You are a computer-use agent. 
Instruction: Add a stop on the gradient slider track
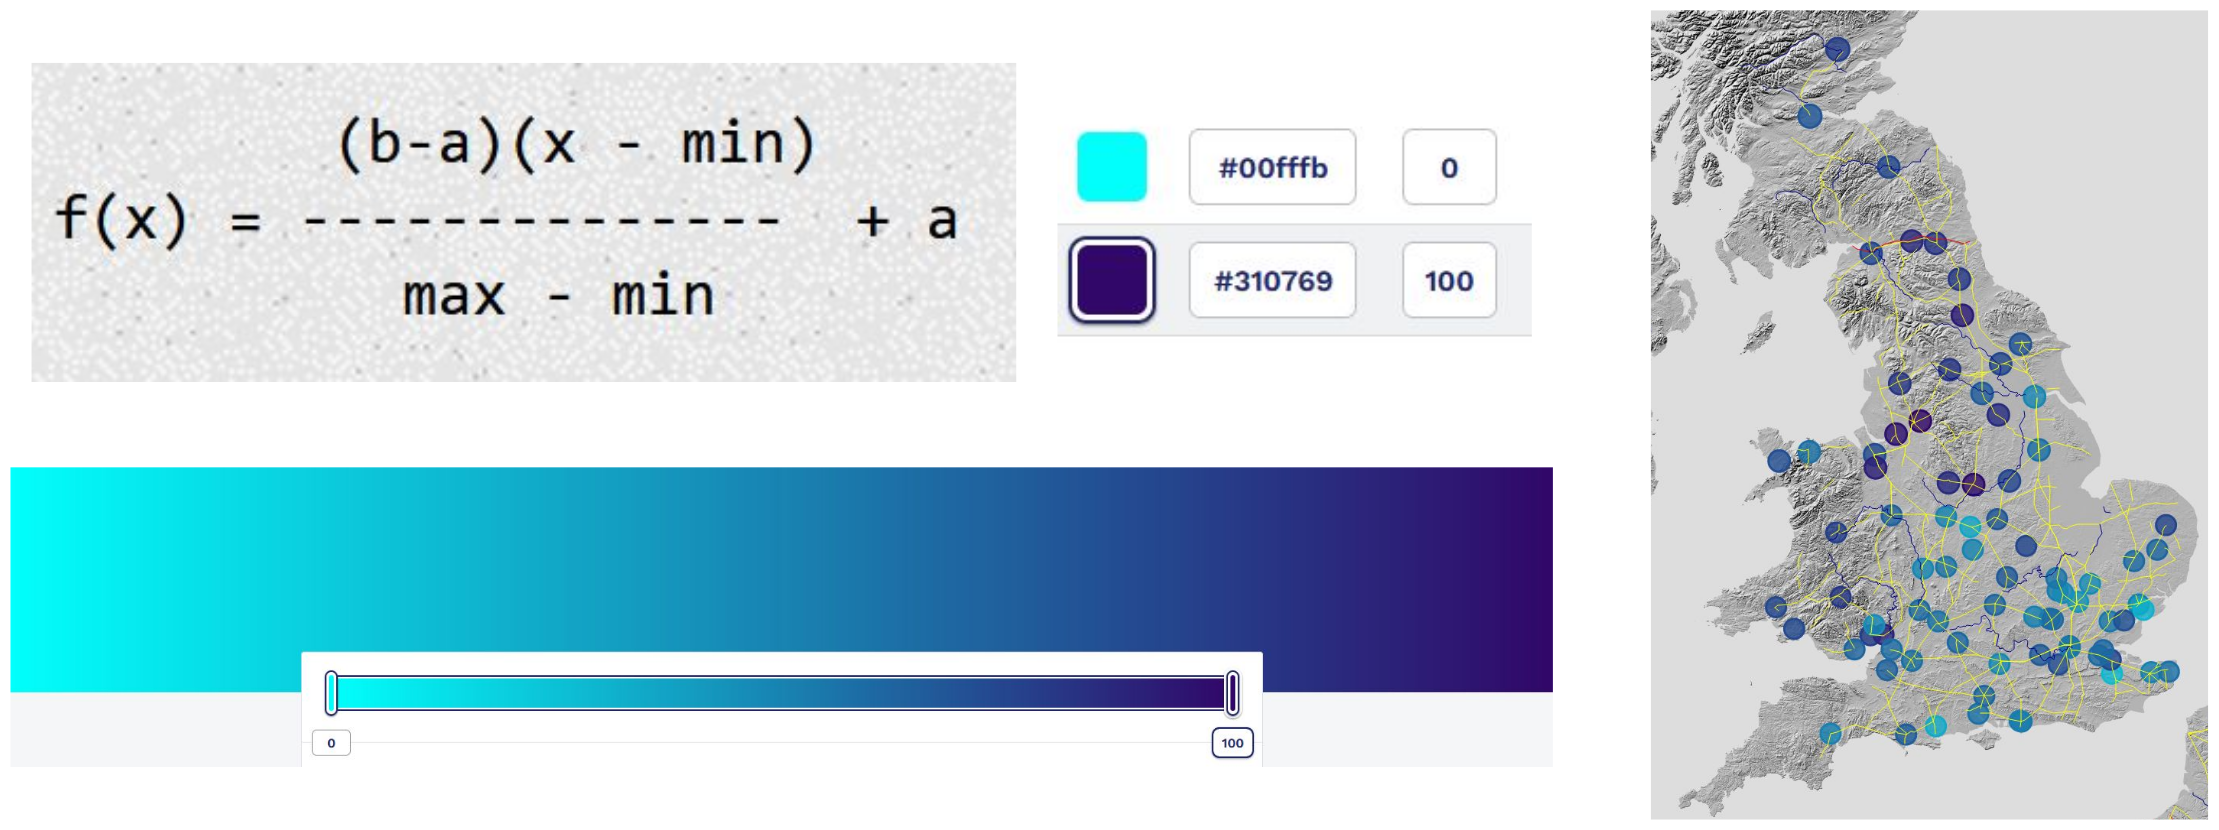coord(781,693)
